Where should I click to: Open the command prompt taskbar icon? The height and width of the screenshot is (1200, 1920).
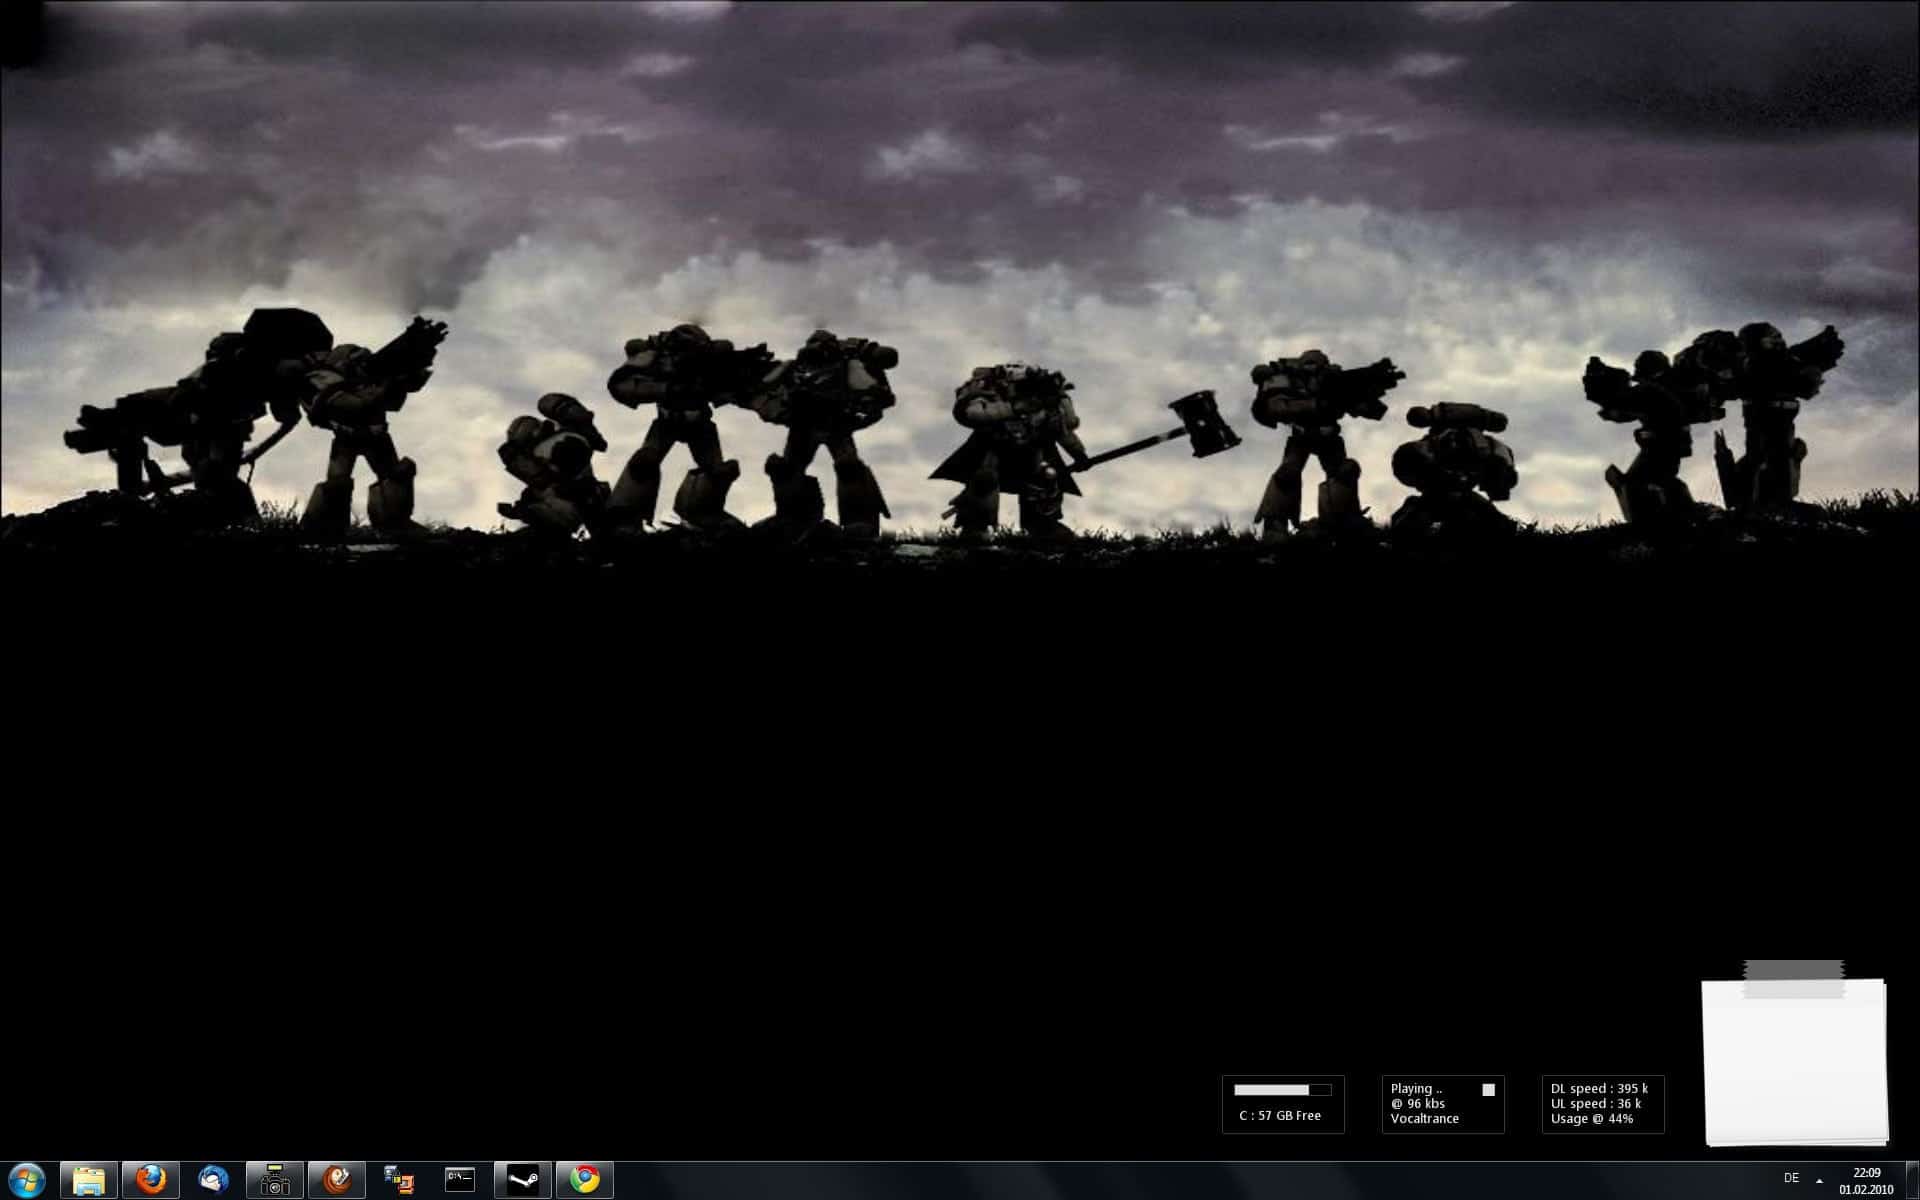[x=460, y=1180]
